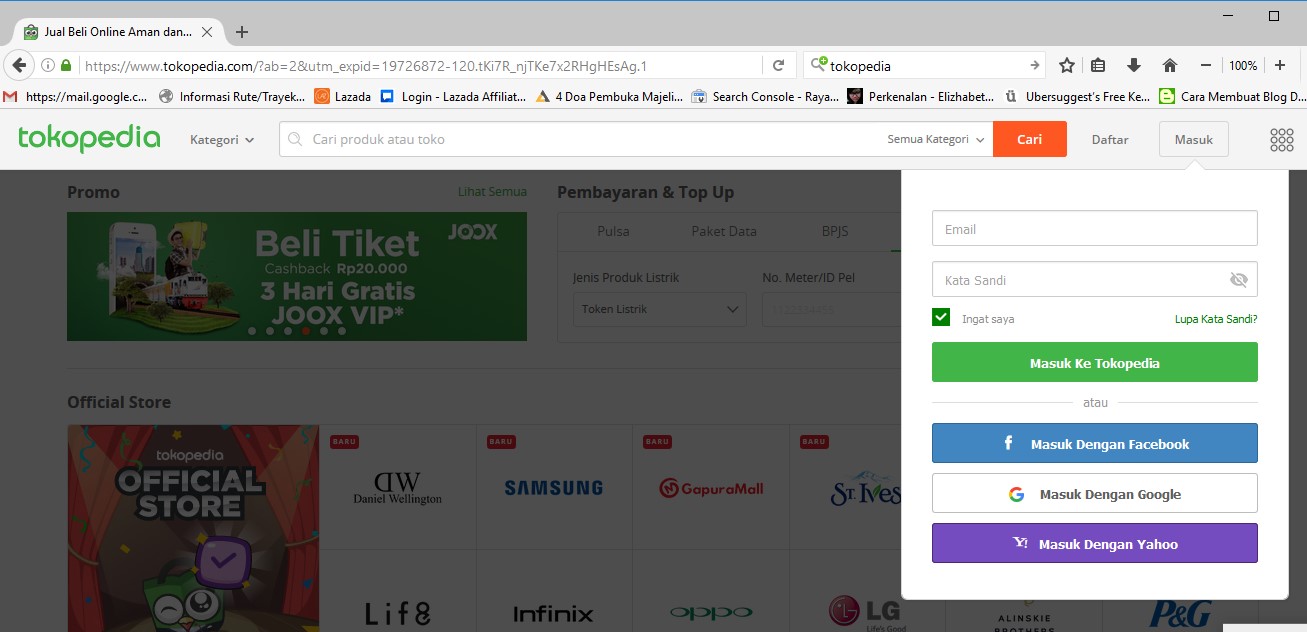Open the Search Console bookmark
1307x632 pixels.
(765, 97)
